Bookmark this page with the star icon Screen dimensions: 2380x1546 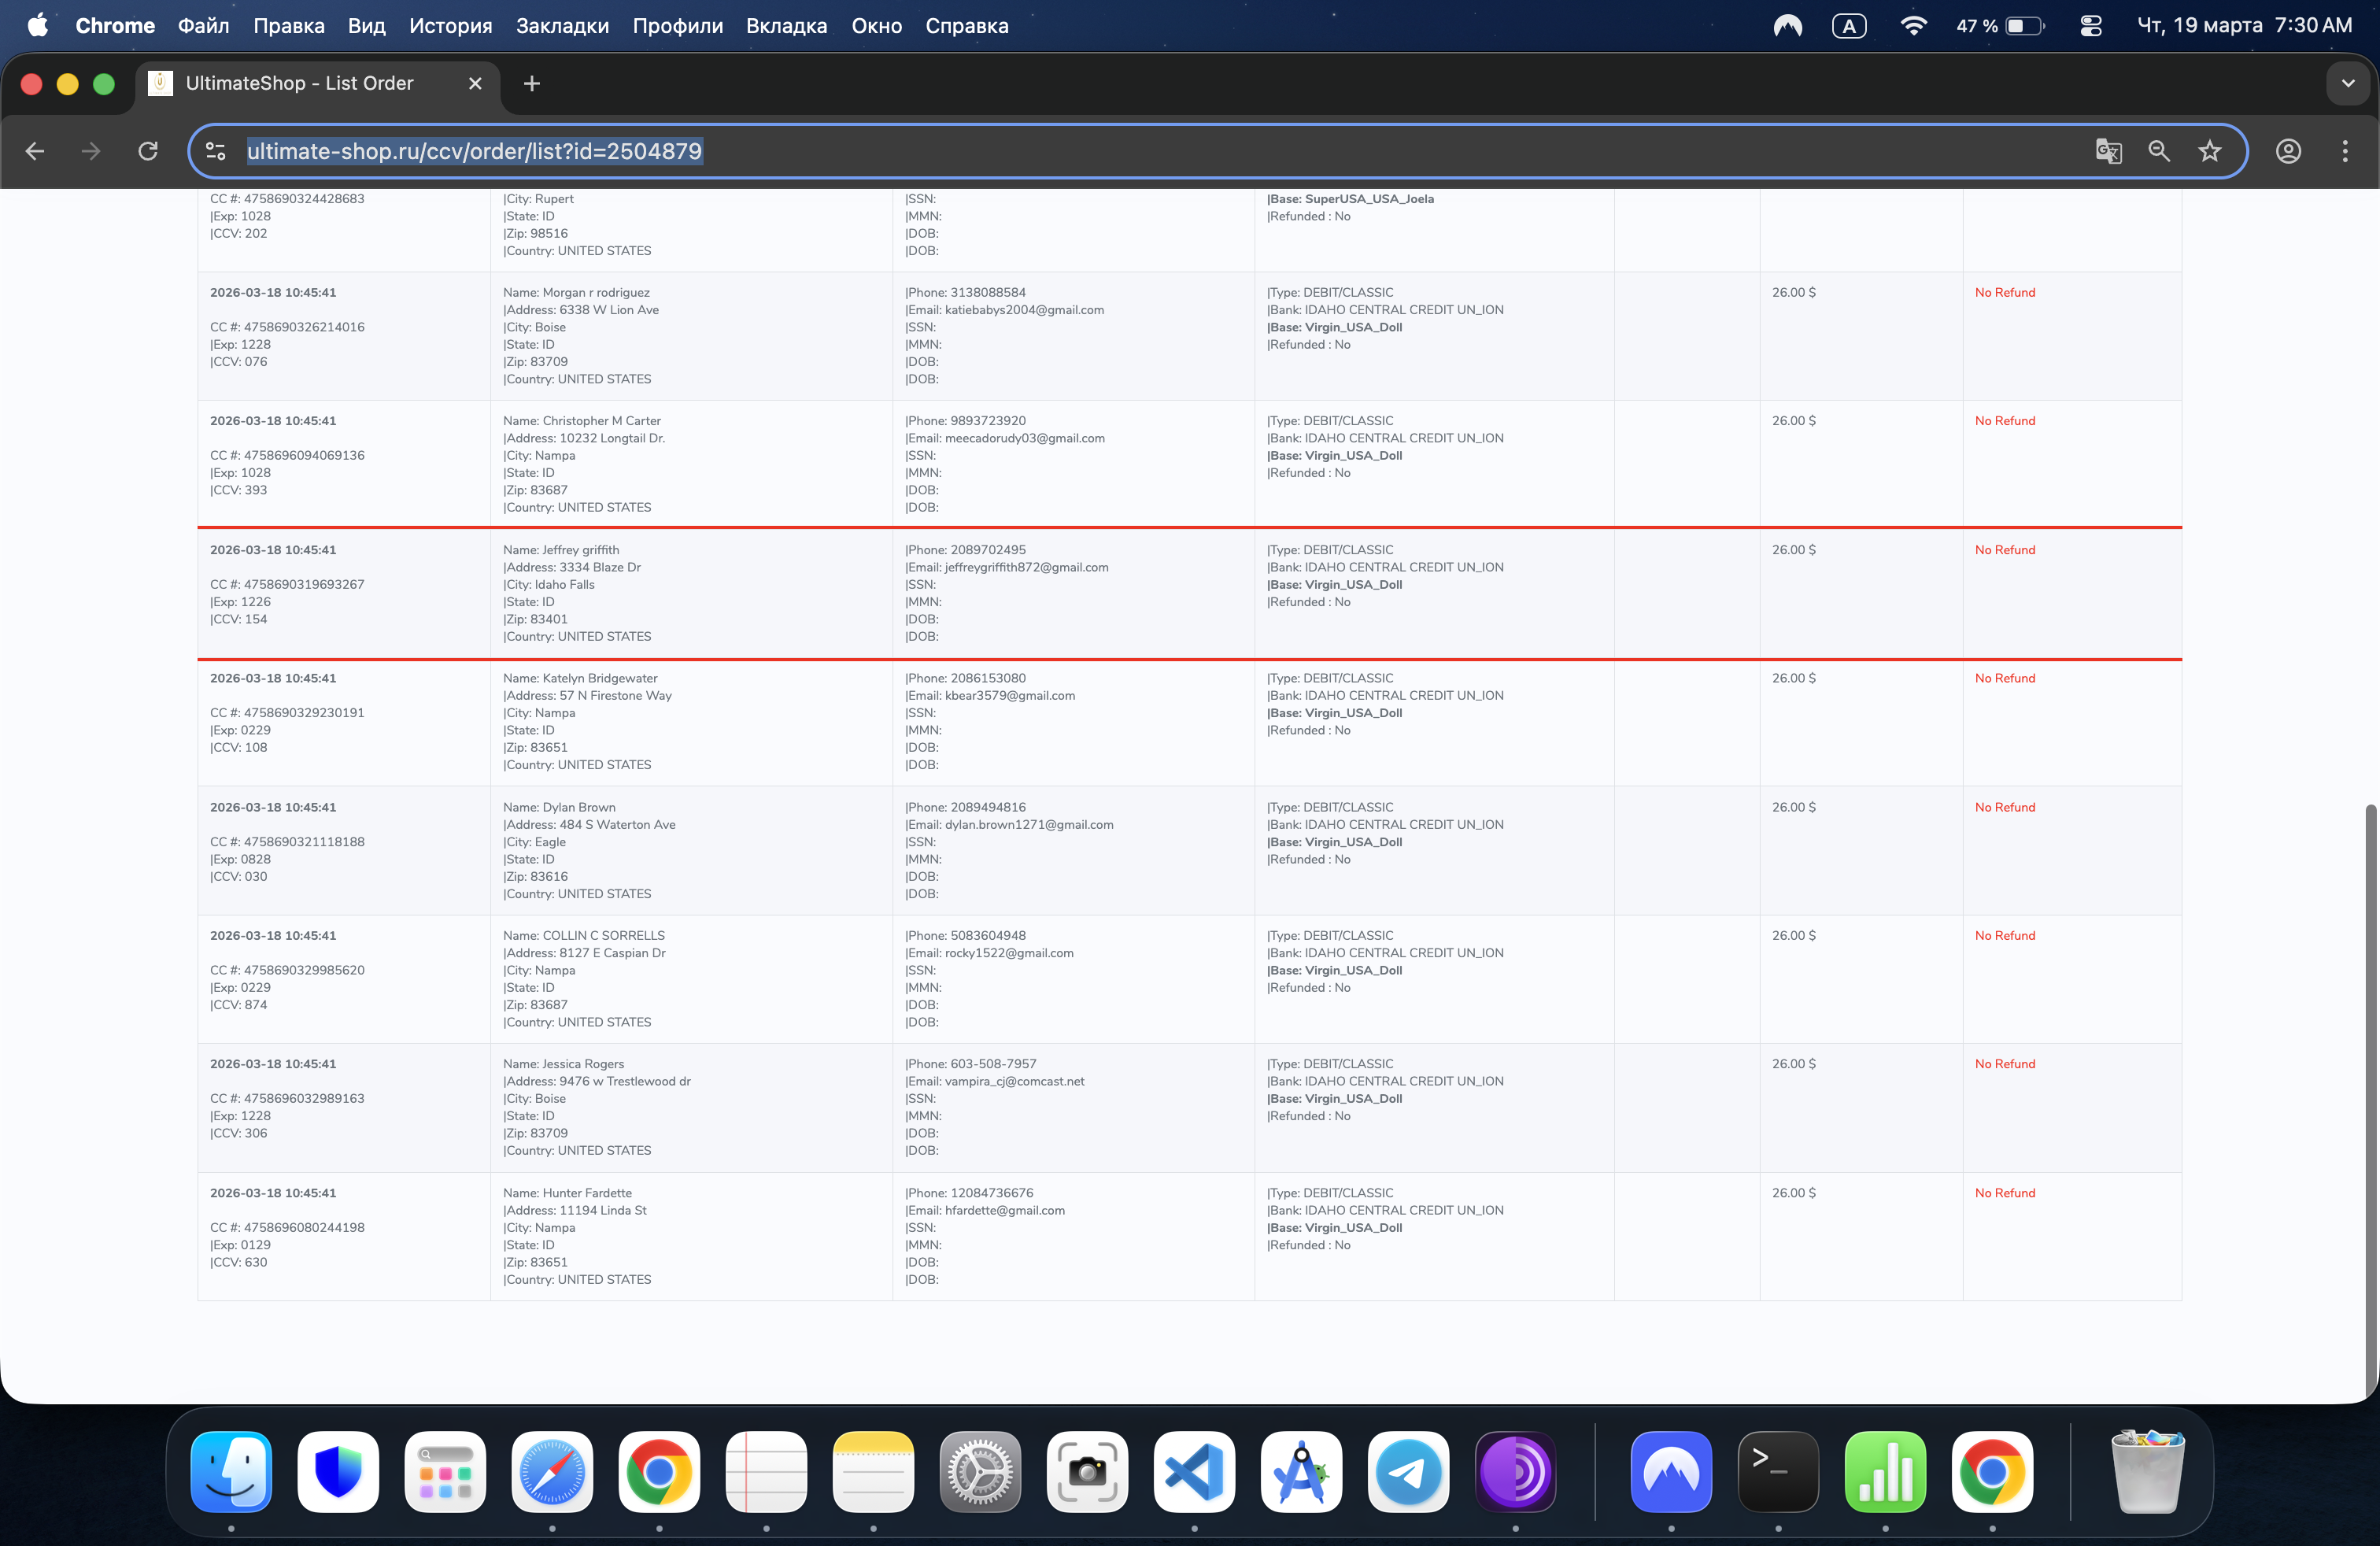click(x=2210, y=151)
